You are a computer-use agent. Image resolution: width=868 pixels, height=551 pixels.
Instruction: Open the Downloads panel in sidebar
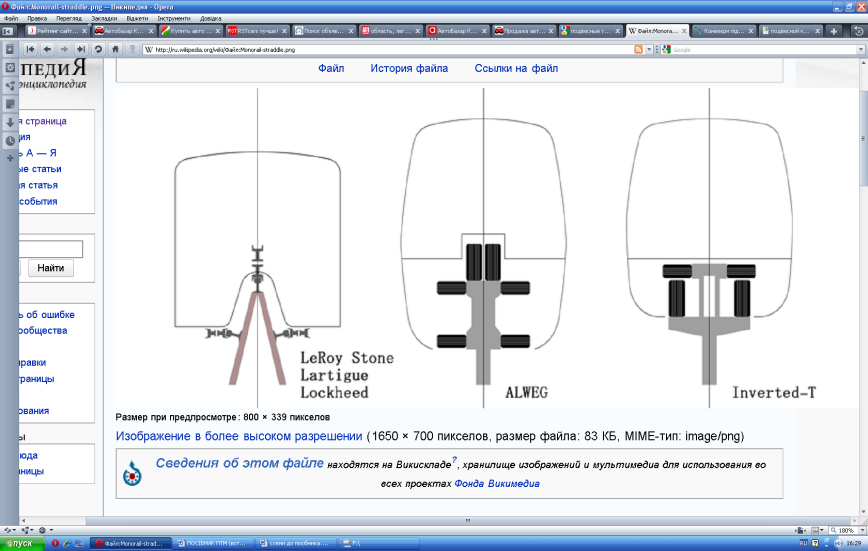(x=10, y=122)
